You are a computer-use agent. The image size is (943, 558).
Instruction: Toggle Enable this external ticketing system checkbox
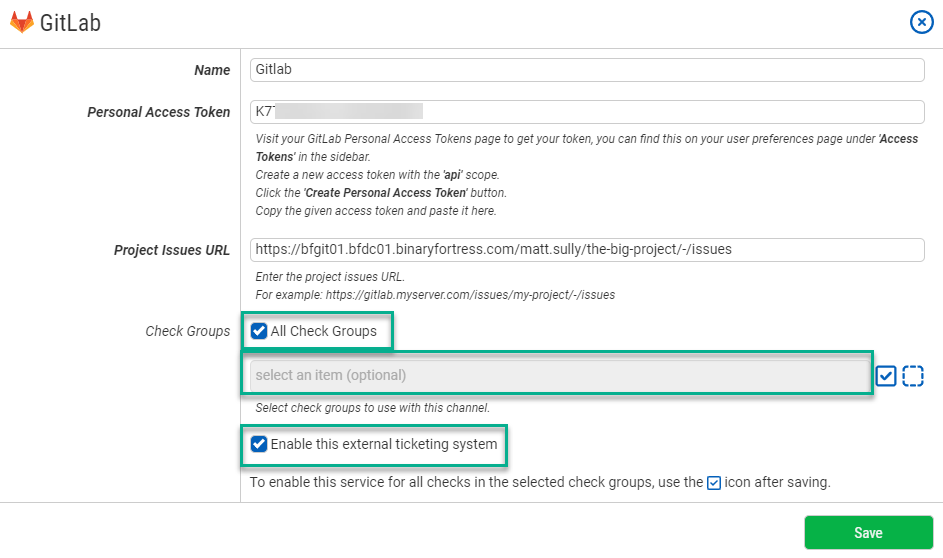(259, 444)
